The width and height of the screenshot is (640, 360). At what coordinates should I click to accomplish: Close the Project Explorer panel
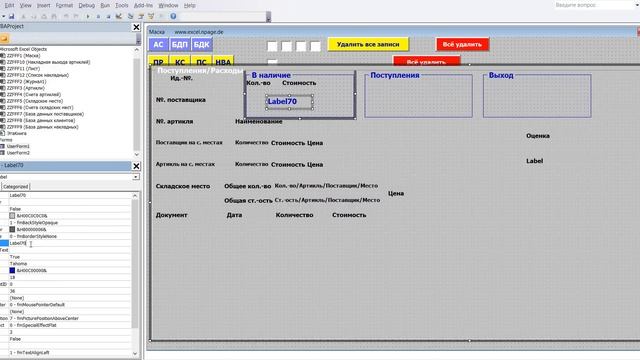tap(136, 27)
